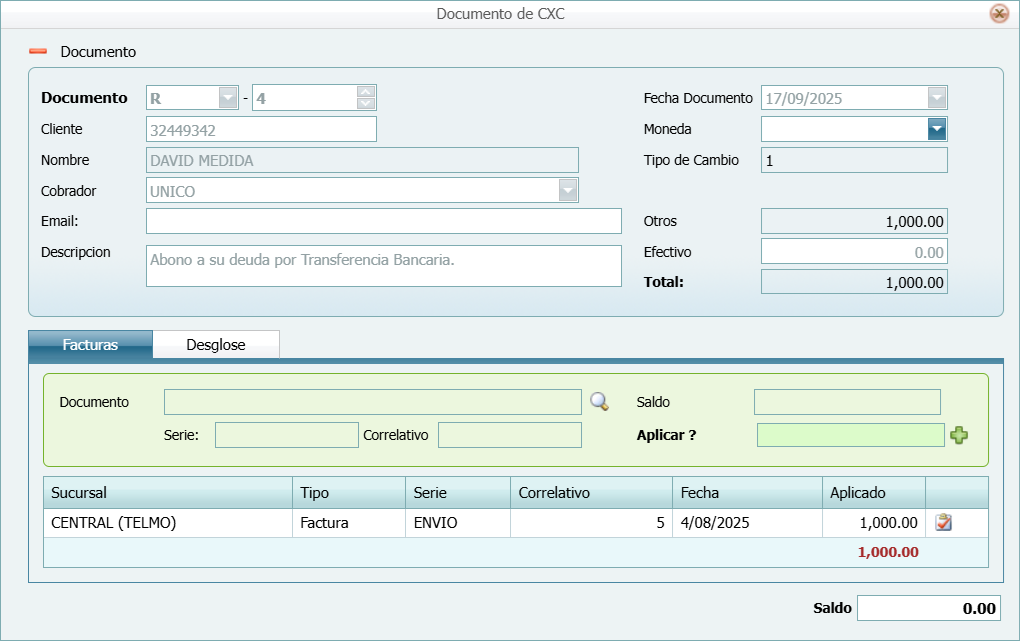Switch to the Desglose tab
Viewport: 1020px width, 641px height.
pos(215,345)
